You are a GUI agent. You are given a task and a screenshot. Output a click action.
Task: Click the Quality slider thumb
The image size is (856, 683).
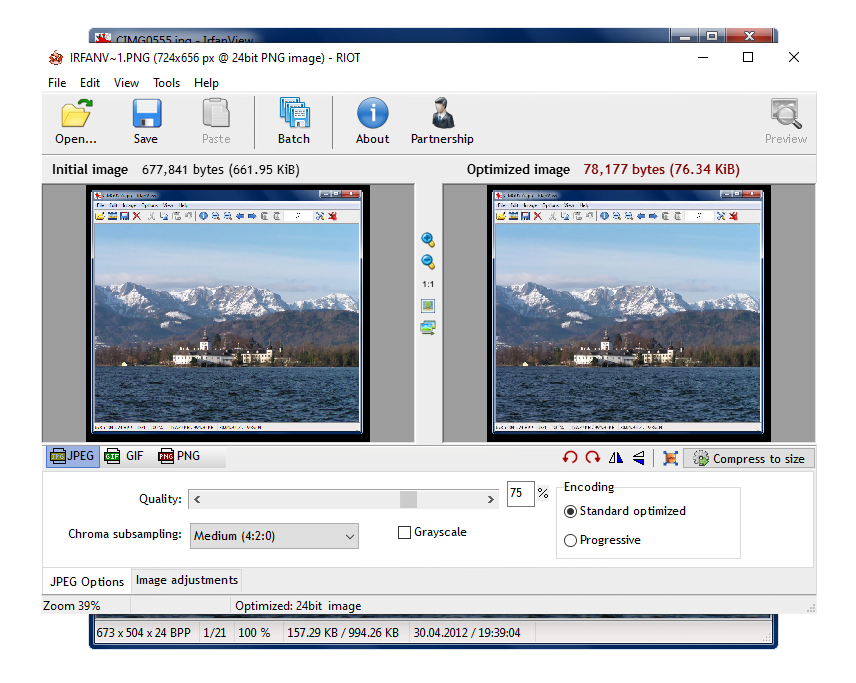(x=408, y=499)
